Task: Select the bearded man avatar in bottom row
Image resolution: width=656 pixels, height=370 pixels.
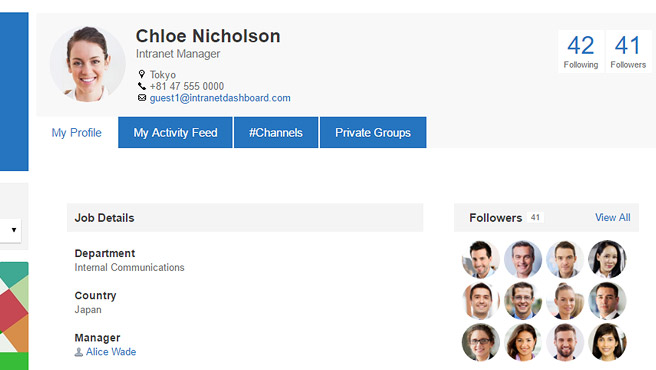Action: point(565,342)
